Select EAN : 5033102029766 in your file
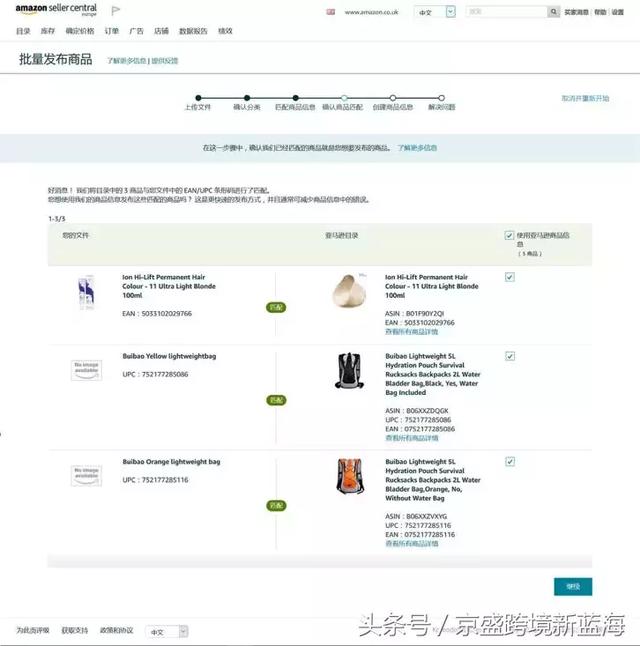640x646 pixels. 157,314
